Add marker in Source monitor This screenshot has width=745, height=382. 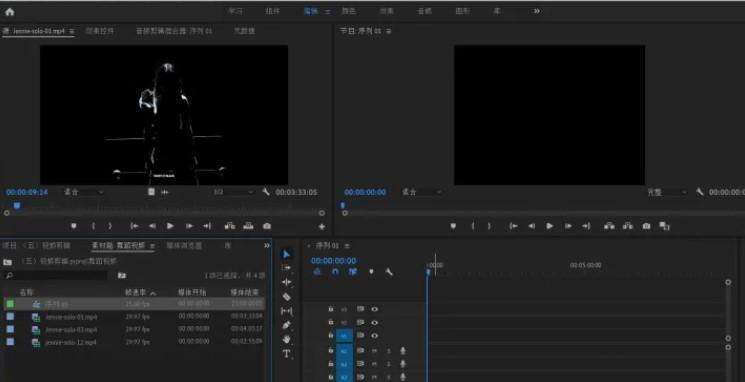click(74, 226)
